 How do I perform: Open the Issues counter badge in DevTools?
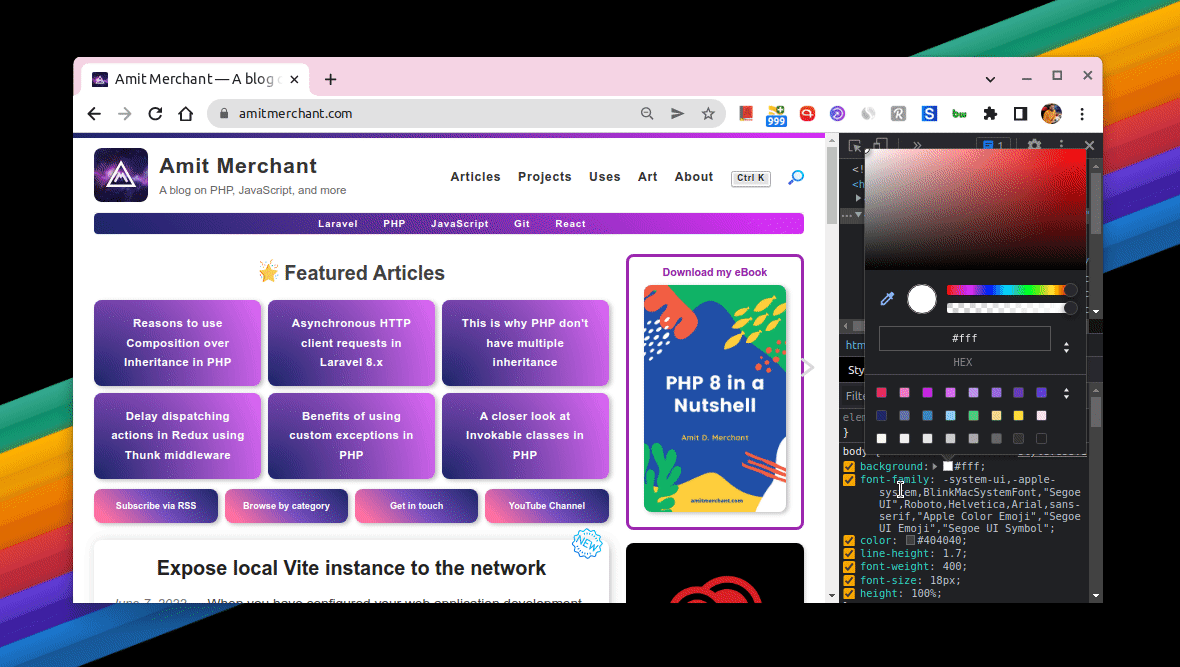point(993,145)
